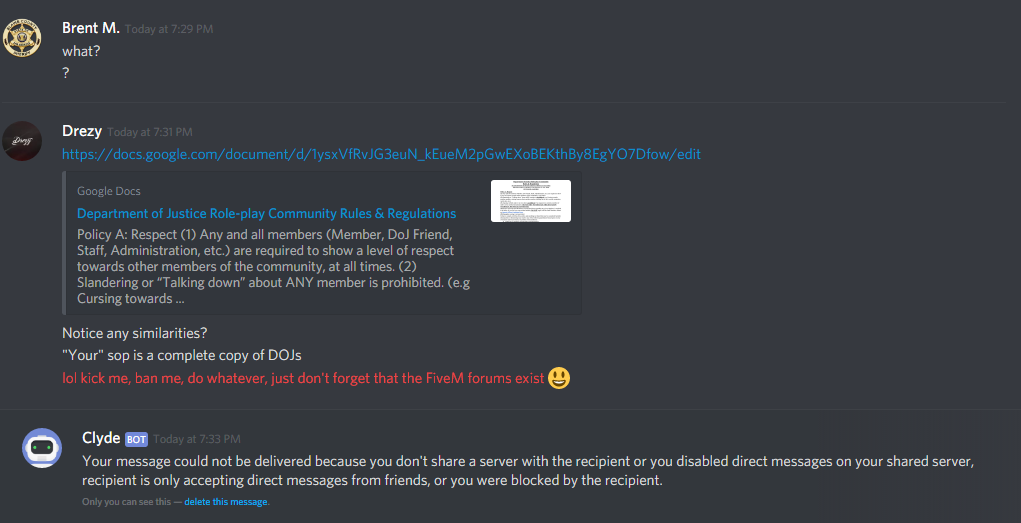Click the timestamp Today at 7:29 PM
Viewport: 1021px width, 523px height.
(x=169, y=29)
